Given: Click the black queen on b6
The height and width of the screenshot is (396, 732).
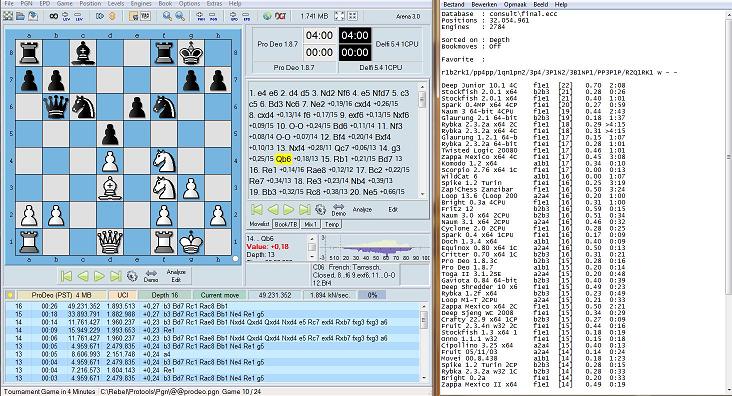Looking at the screenshot, I should (56, 106).
